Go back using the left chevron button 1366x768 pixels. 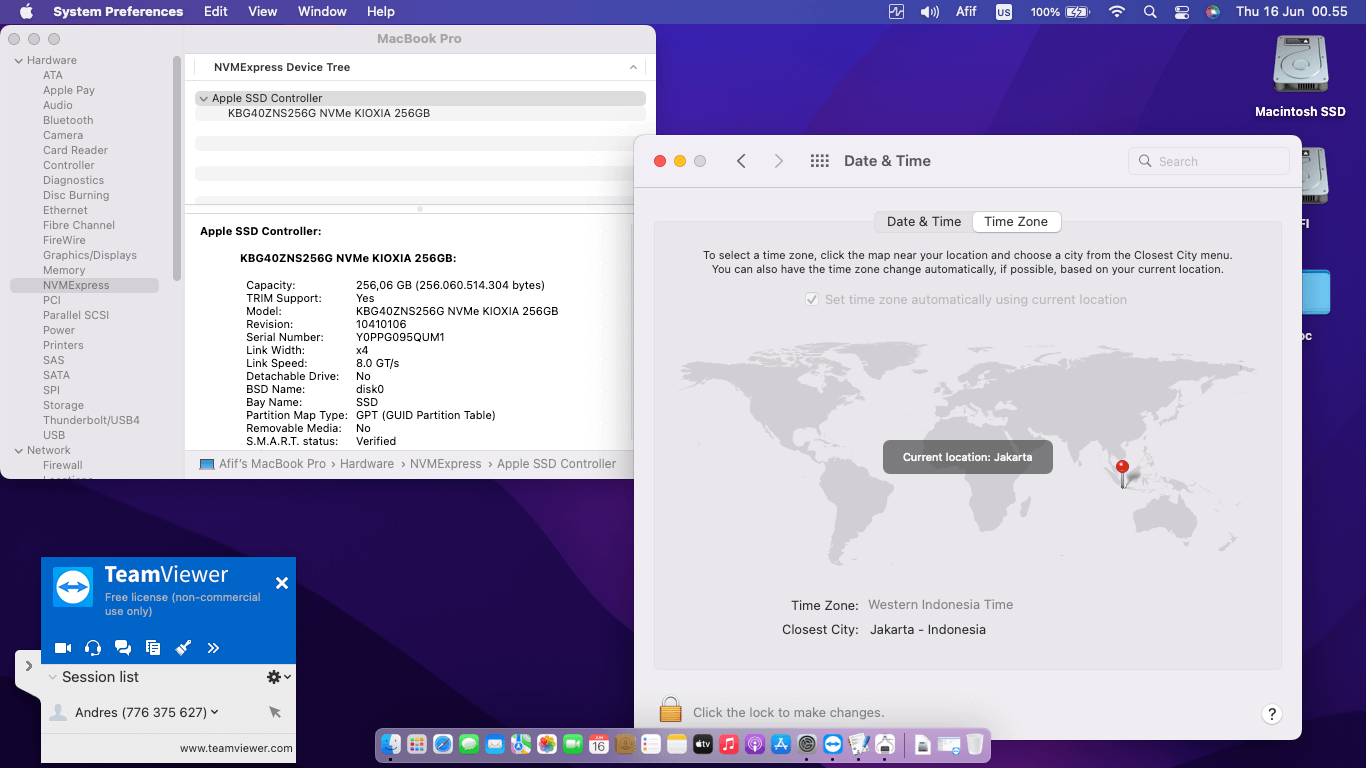click(741, 161)
